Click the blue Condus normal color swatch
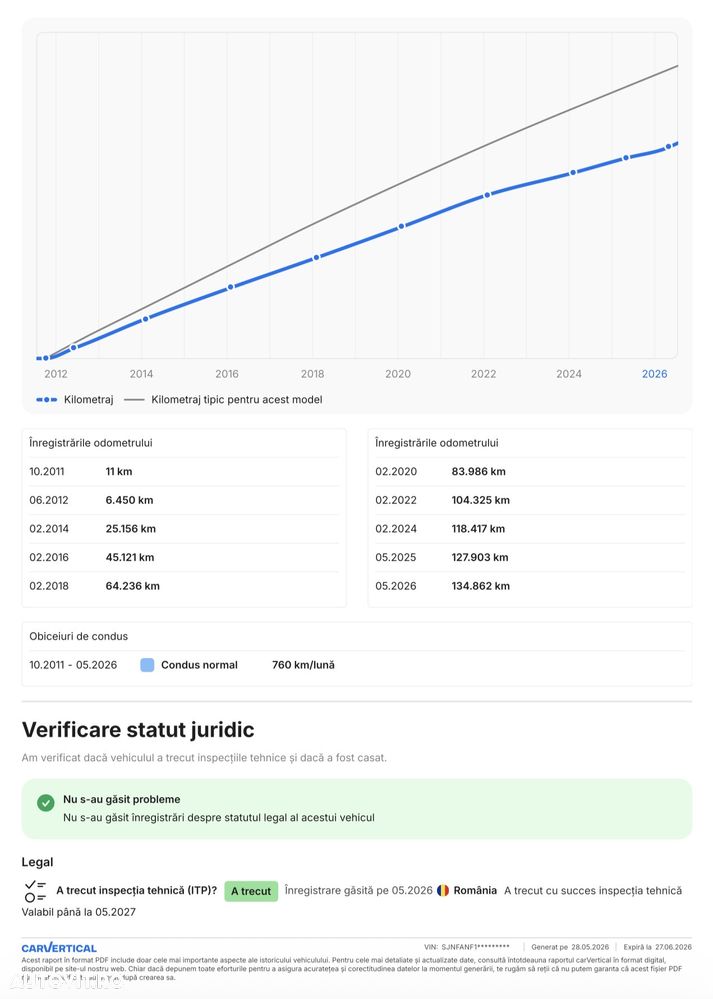Viewport: 713px width, 999px height. [x=147, y=665]
